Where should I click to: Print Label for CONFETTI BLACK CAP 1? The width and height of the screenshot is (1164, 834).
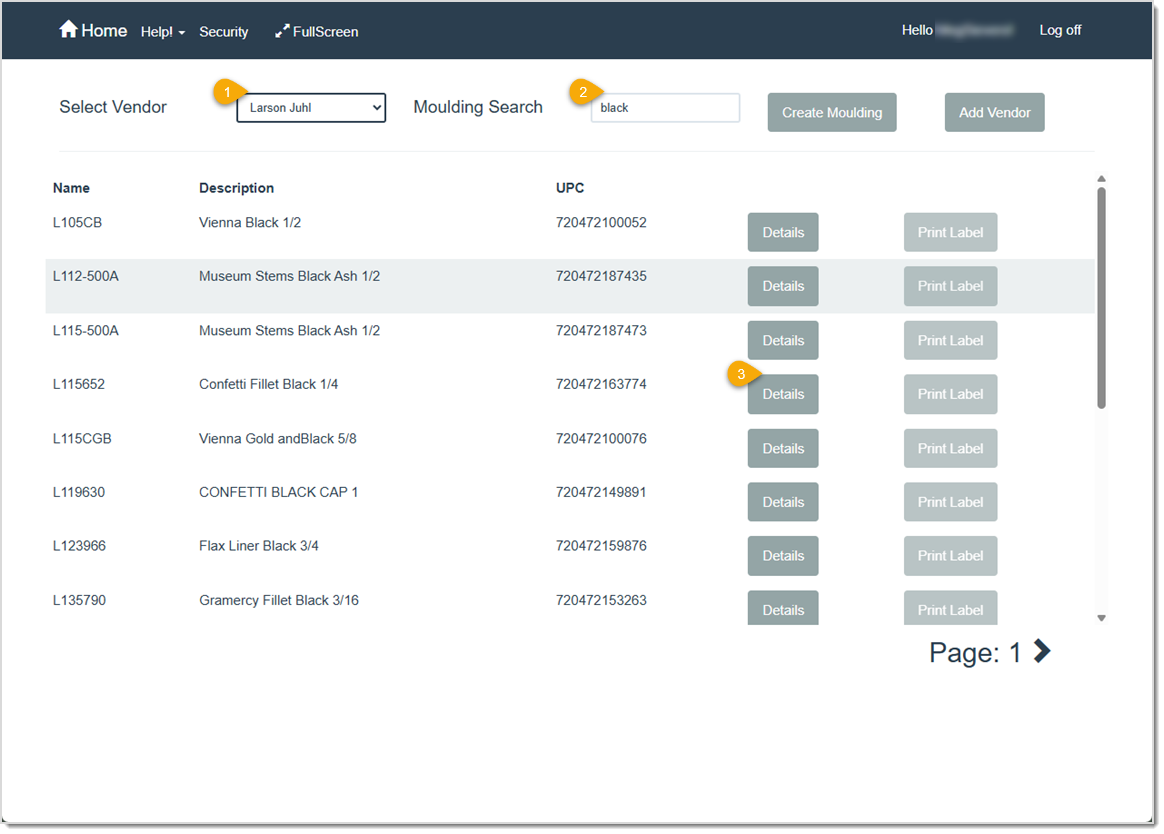[x=950, y=501]
